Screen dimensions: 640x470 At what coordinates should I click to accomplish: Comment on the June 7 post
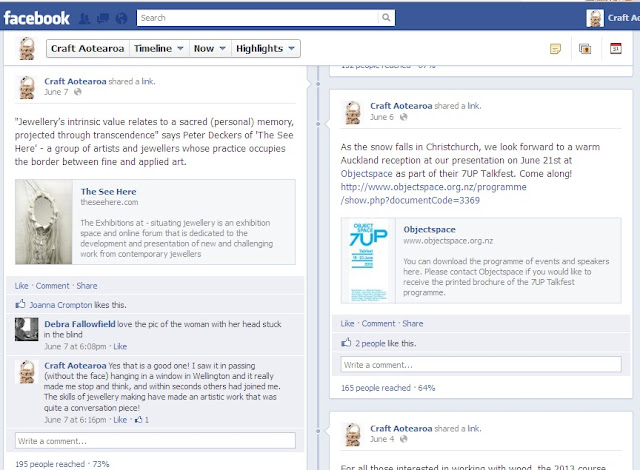coord(53,286)
